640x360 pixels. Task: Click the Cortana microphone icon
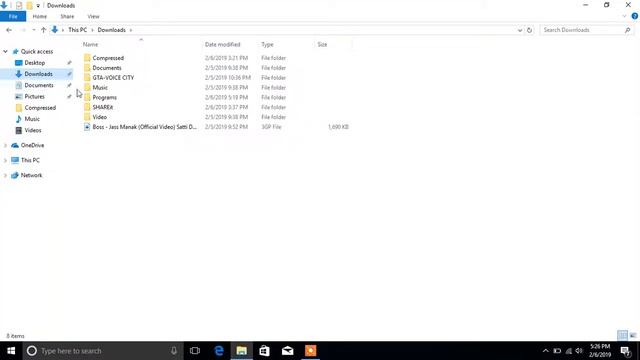174,351
